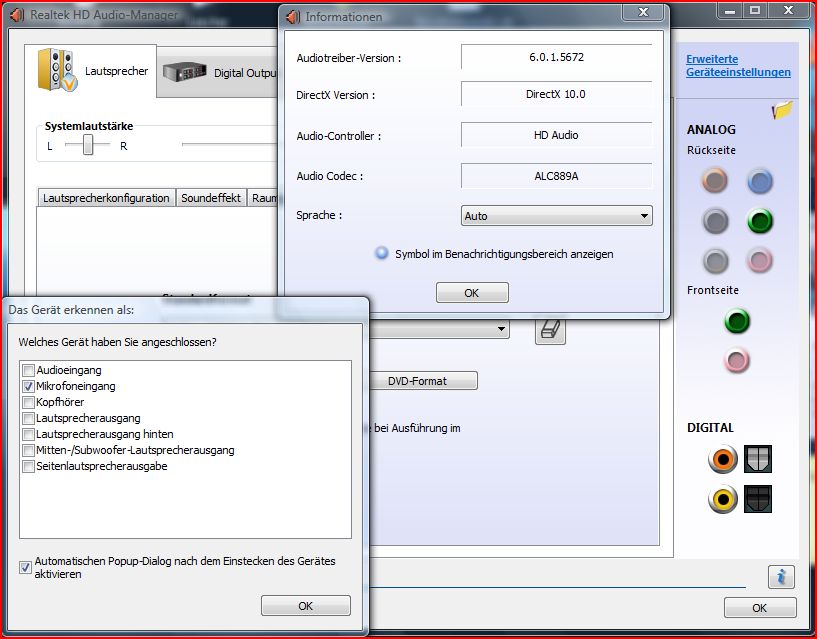Screen dimensions: 817x639
Task: Click the gray rear jack below the orange one
Action: click(x=714, y=220)
